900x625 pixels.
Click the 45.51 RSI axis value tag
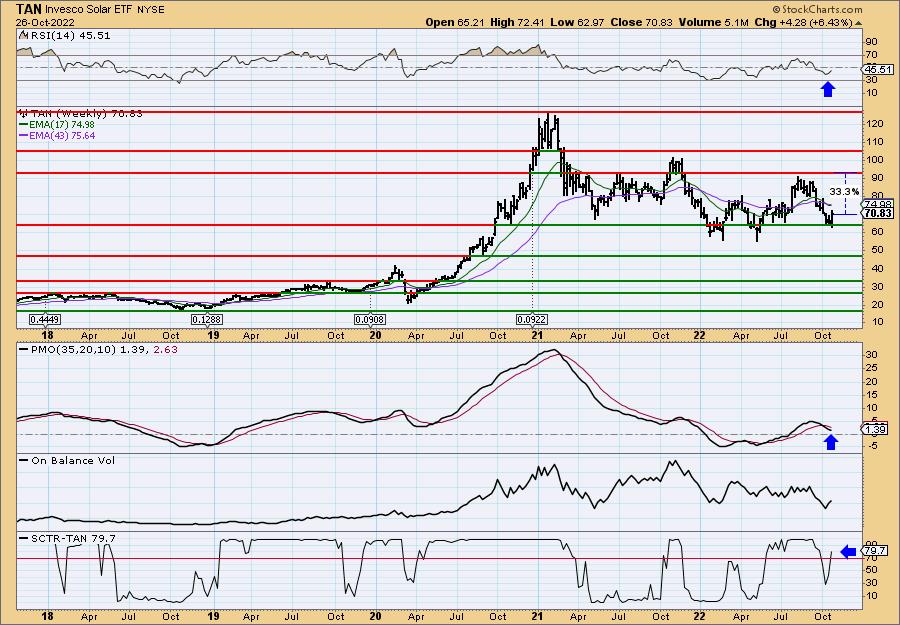pyautogui.click(x=878, y=69)
